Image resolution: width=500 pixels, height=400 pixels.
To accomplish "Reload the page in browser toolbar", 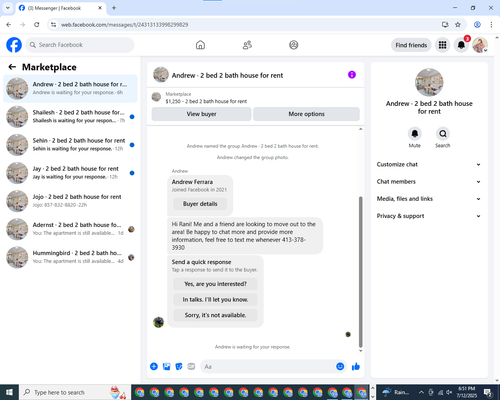I will click(x=37, y=25).
